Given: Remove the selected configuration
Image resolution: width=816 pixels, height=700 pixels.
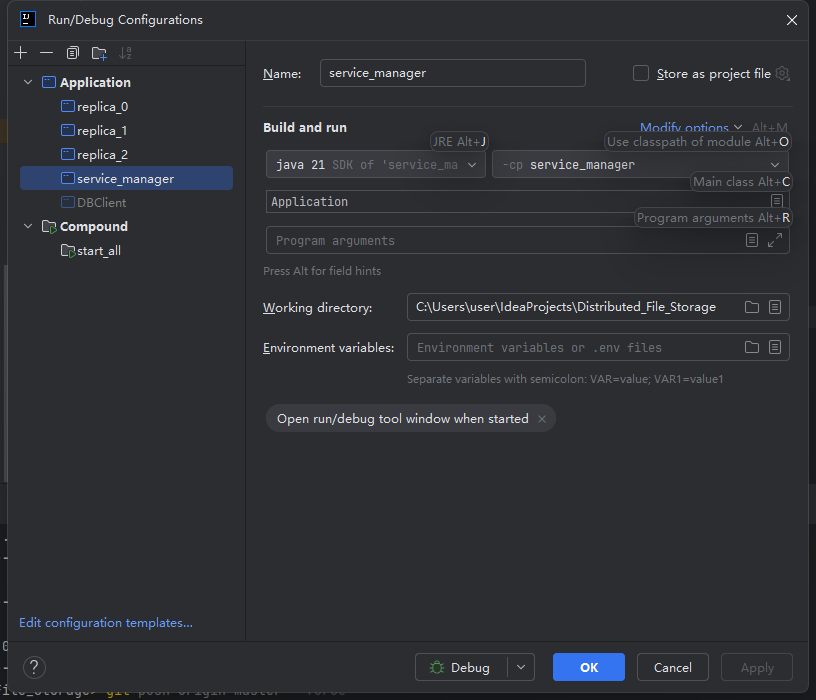Looking at the screenshot, I should click(46, 53).
